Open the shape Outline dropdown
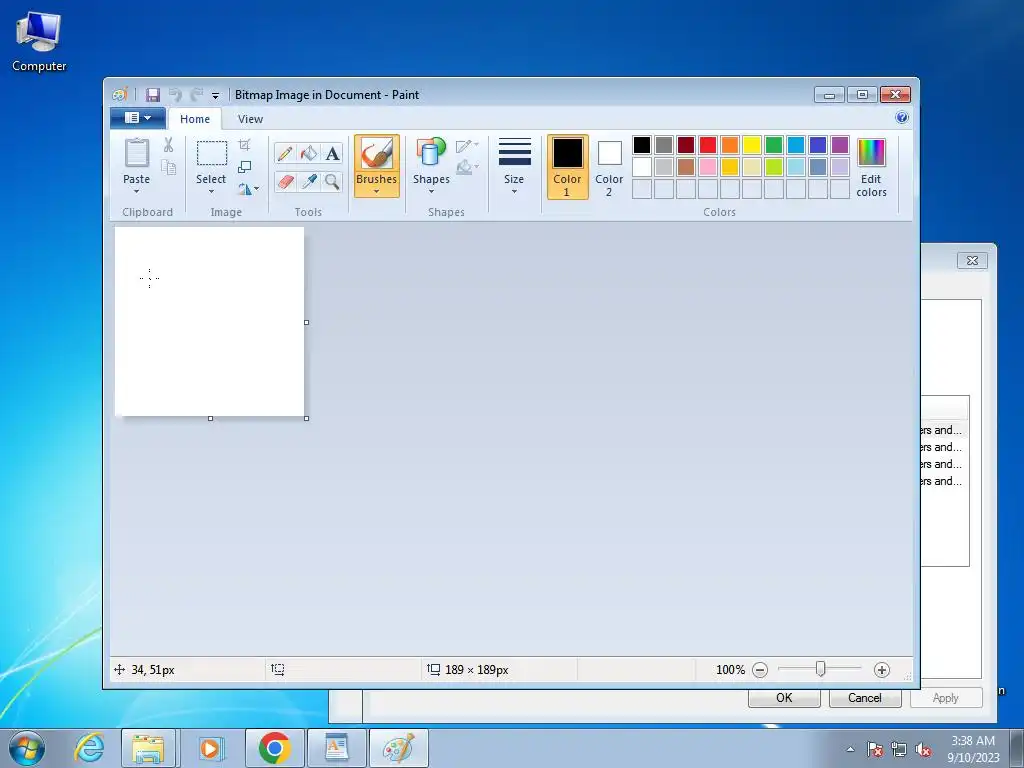 (467, 145)
